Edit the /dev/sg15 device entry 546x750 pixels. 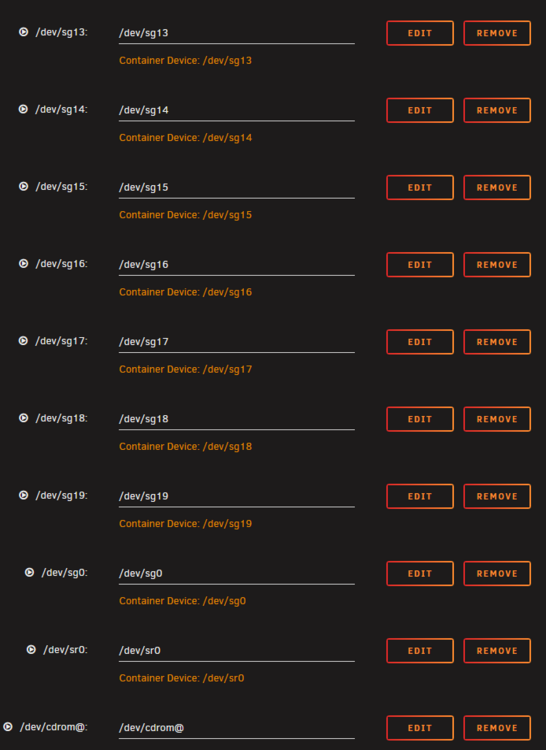(420, 188)
